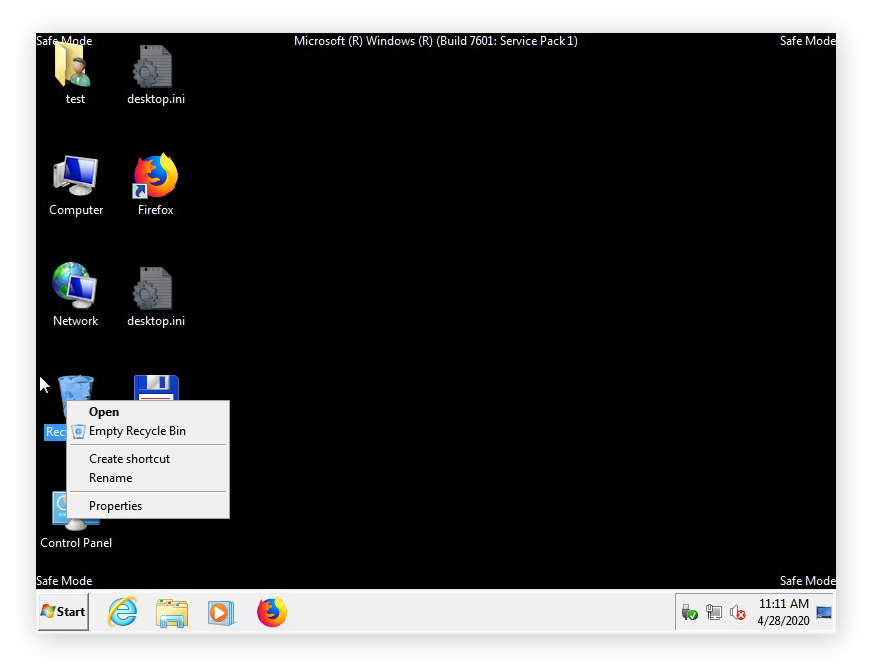Open the Network desktop icon
The height and width of the screenshot is (667, 874).
click(x=75, y=287)
